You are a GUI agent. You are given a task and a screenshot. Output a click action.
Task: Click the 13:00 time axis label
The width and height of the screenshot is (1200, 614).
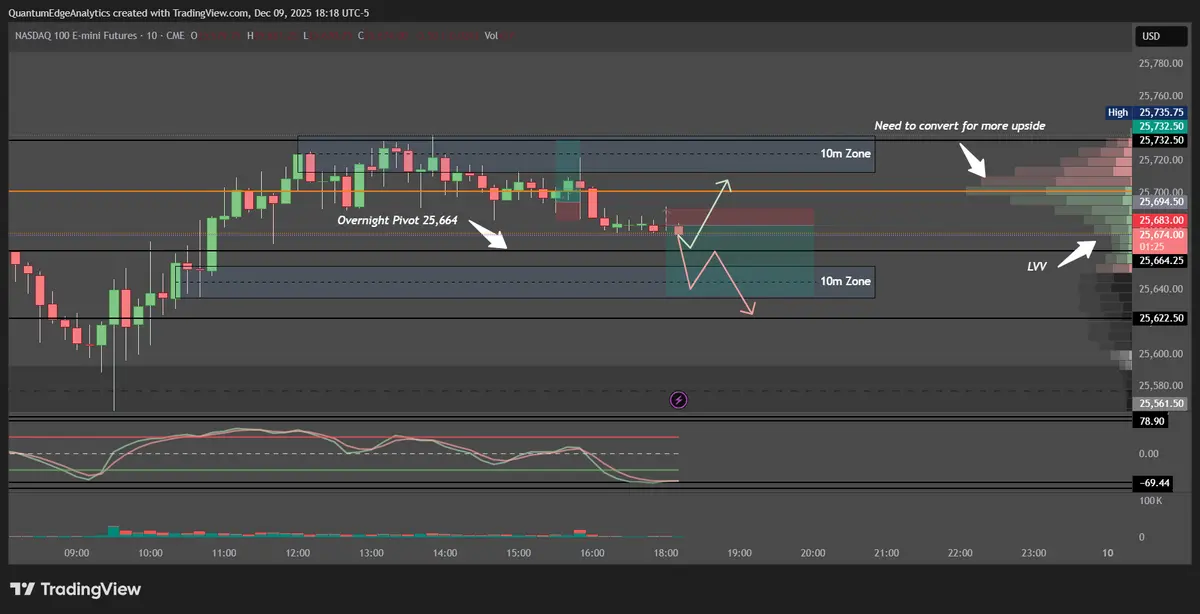(x=371, y=552)
